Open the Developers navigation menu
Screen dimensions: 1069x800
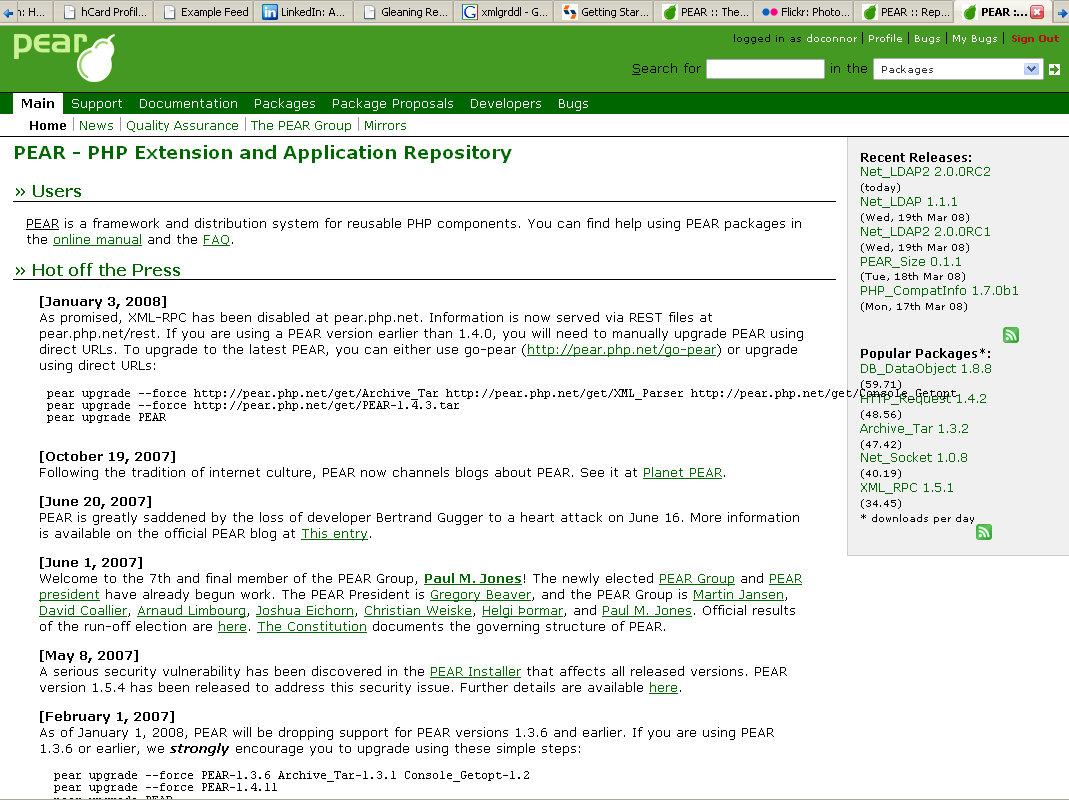[x=505, y=104]
